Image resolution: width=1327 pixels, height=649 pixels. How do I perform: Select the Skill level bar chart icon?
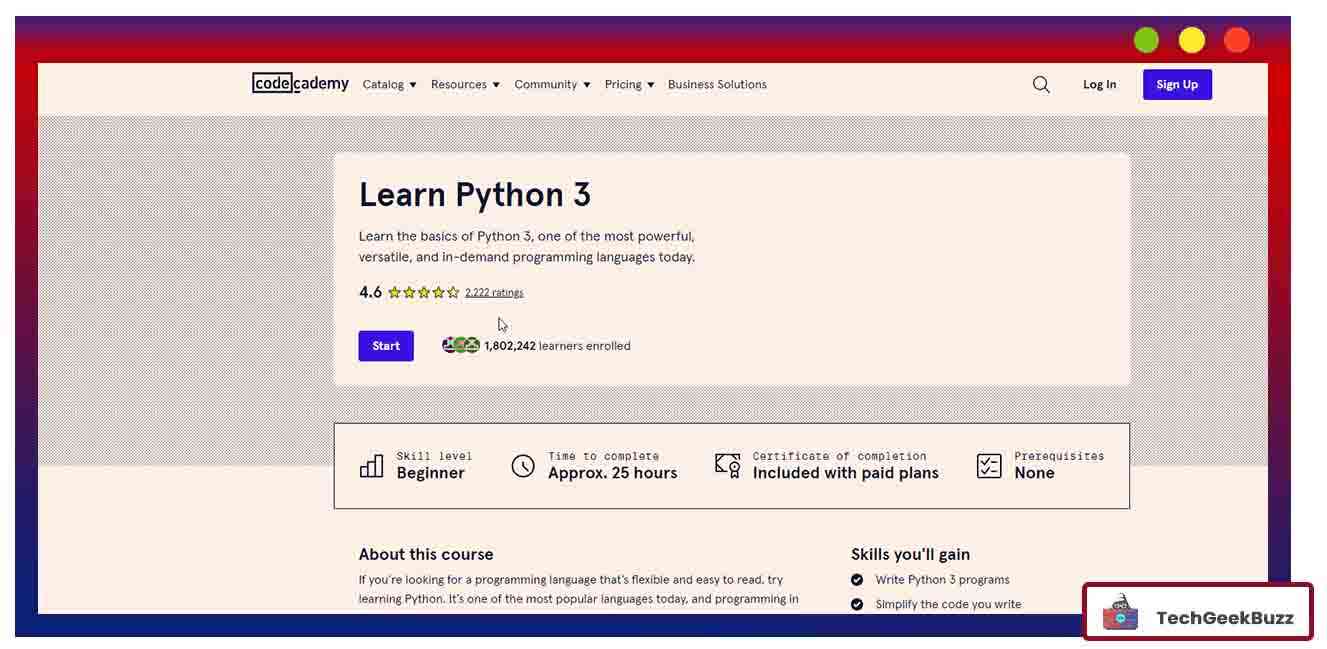click(x=371, y=464)
